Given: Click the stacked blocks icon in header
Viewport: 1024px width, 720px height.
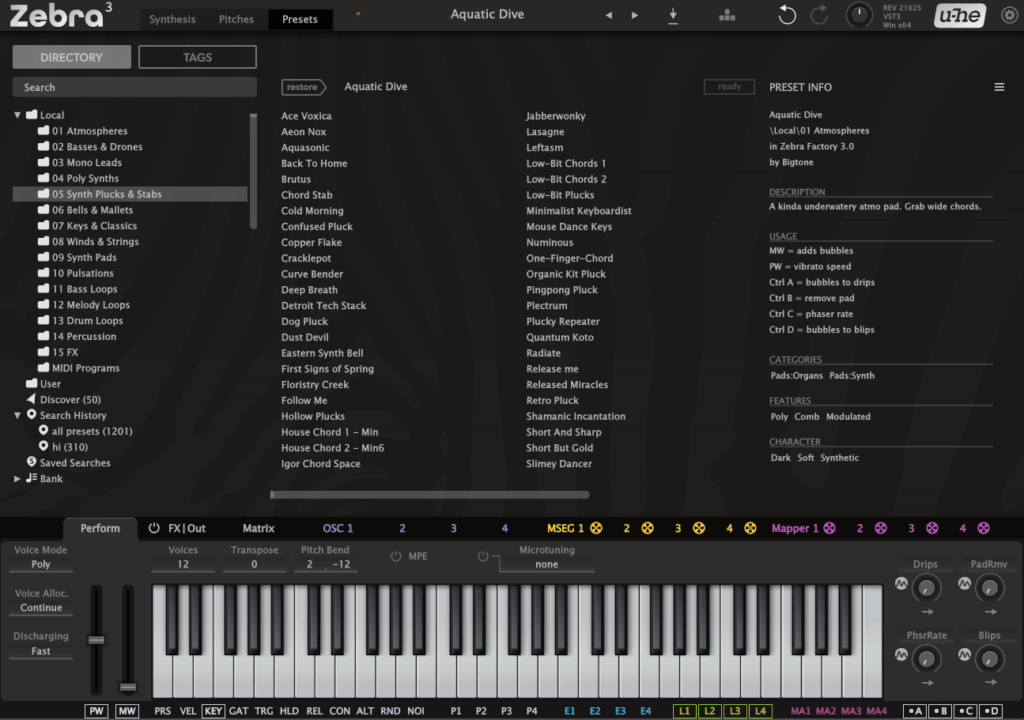Looking at the screenshot, I should [727, 15].
